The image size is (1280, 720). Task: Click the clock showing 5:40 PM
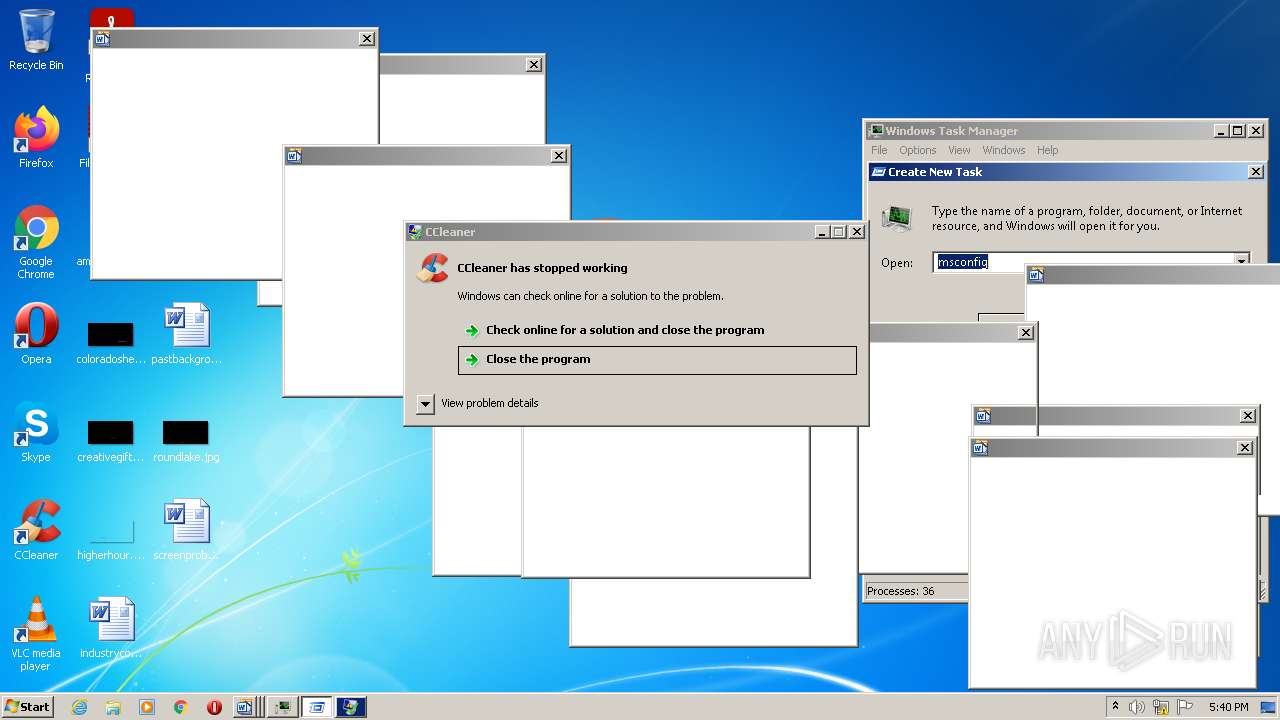pos(1228,707)
